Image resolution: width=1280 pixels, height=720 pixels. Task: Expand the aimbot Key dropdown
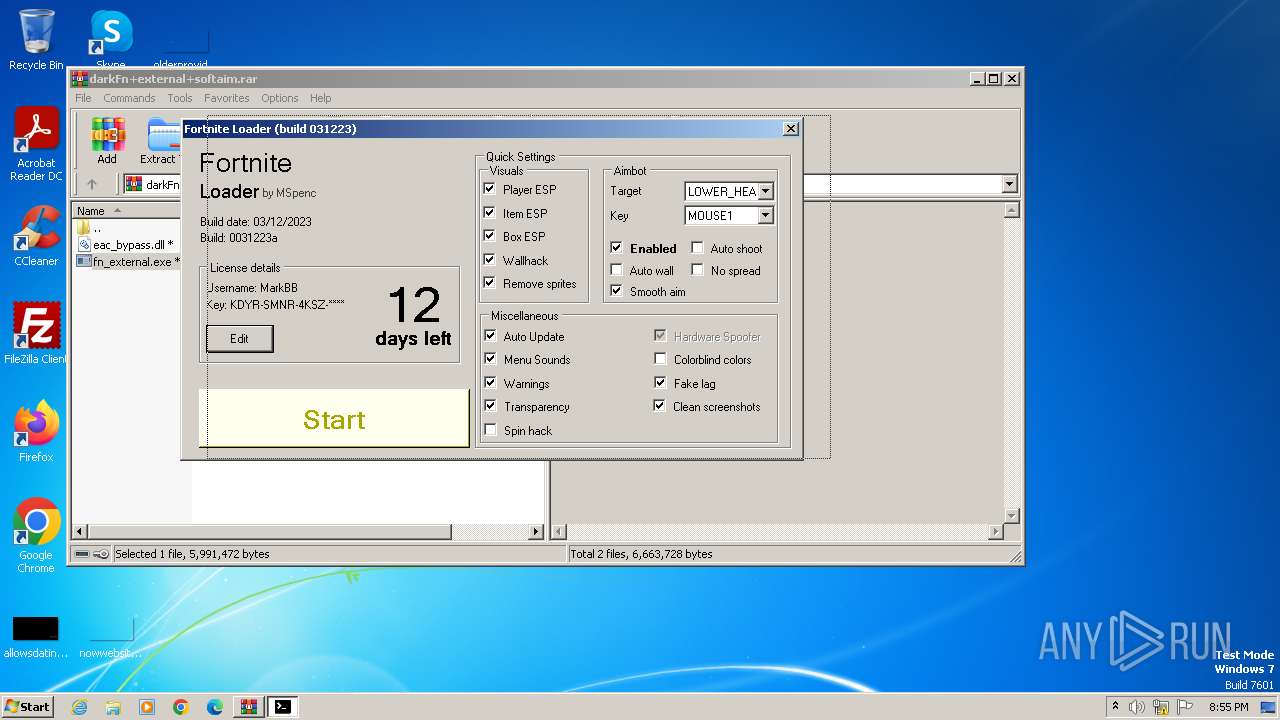click(x=765, y=215)
